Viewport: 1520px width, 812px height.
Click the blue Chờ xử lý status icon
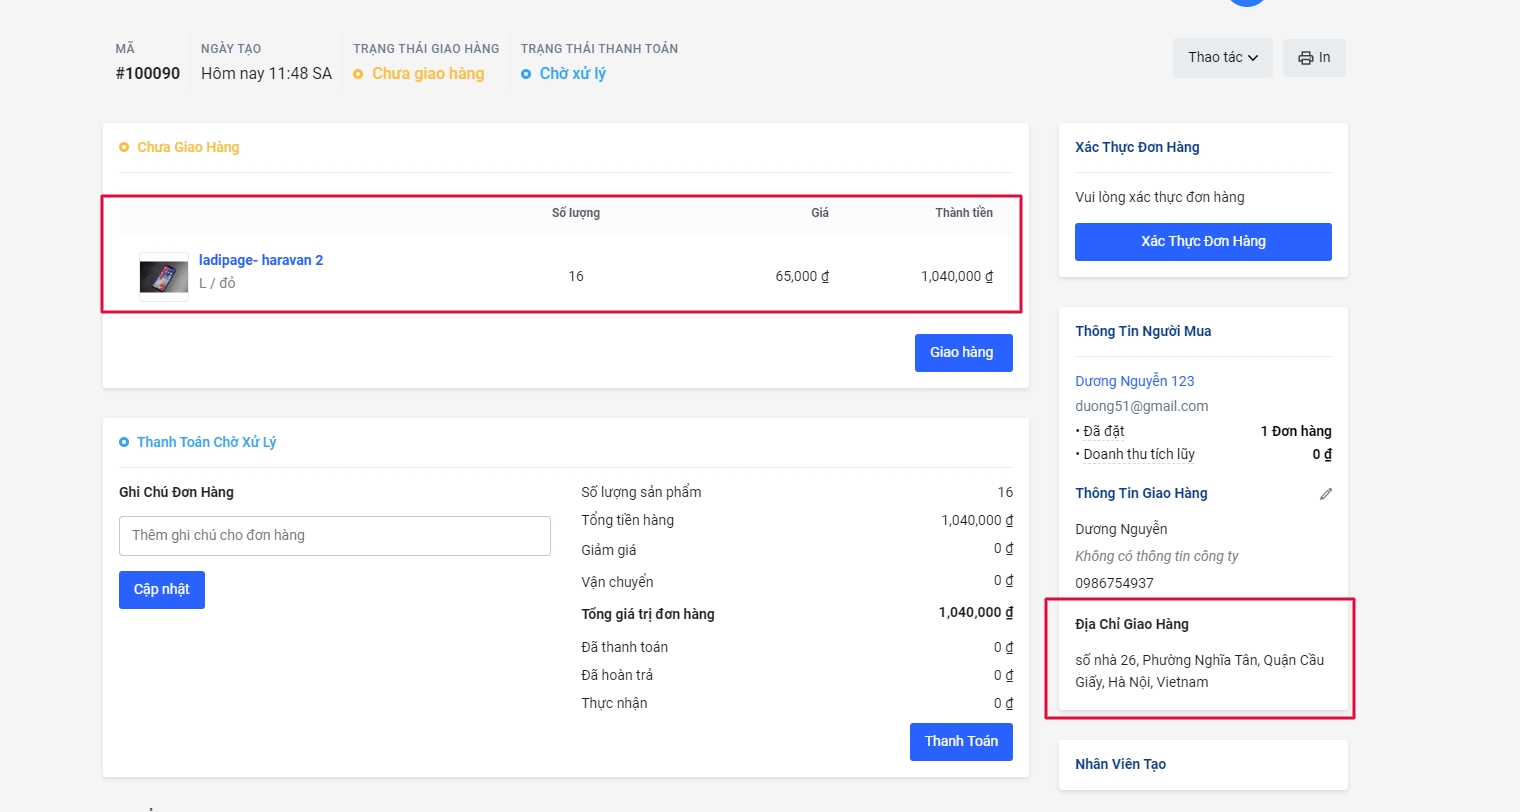[526, 74]
